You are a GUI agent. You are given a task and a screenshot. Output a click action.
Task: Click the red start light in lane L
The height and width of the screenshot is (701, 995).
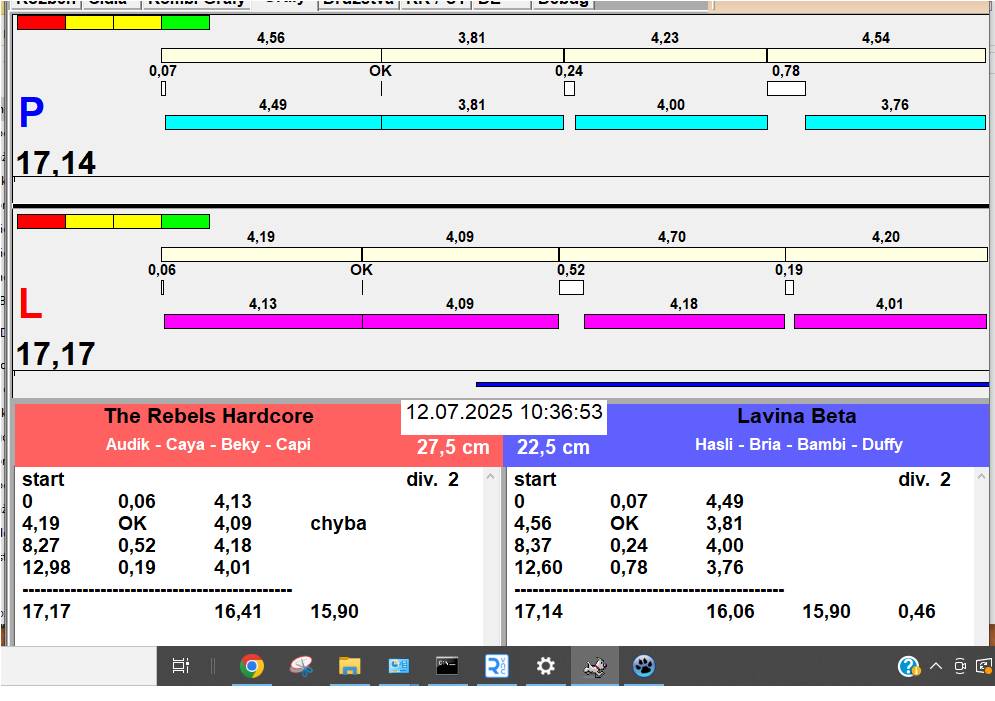pyautogui.click(x=41, y=221)
